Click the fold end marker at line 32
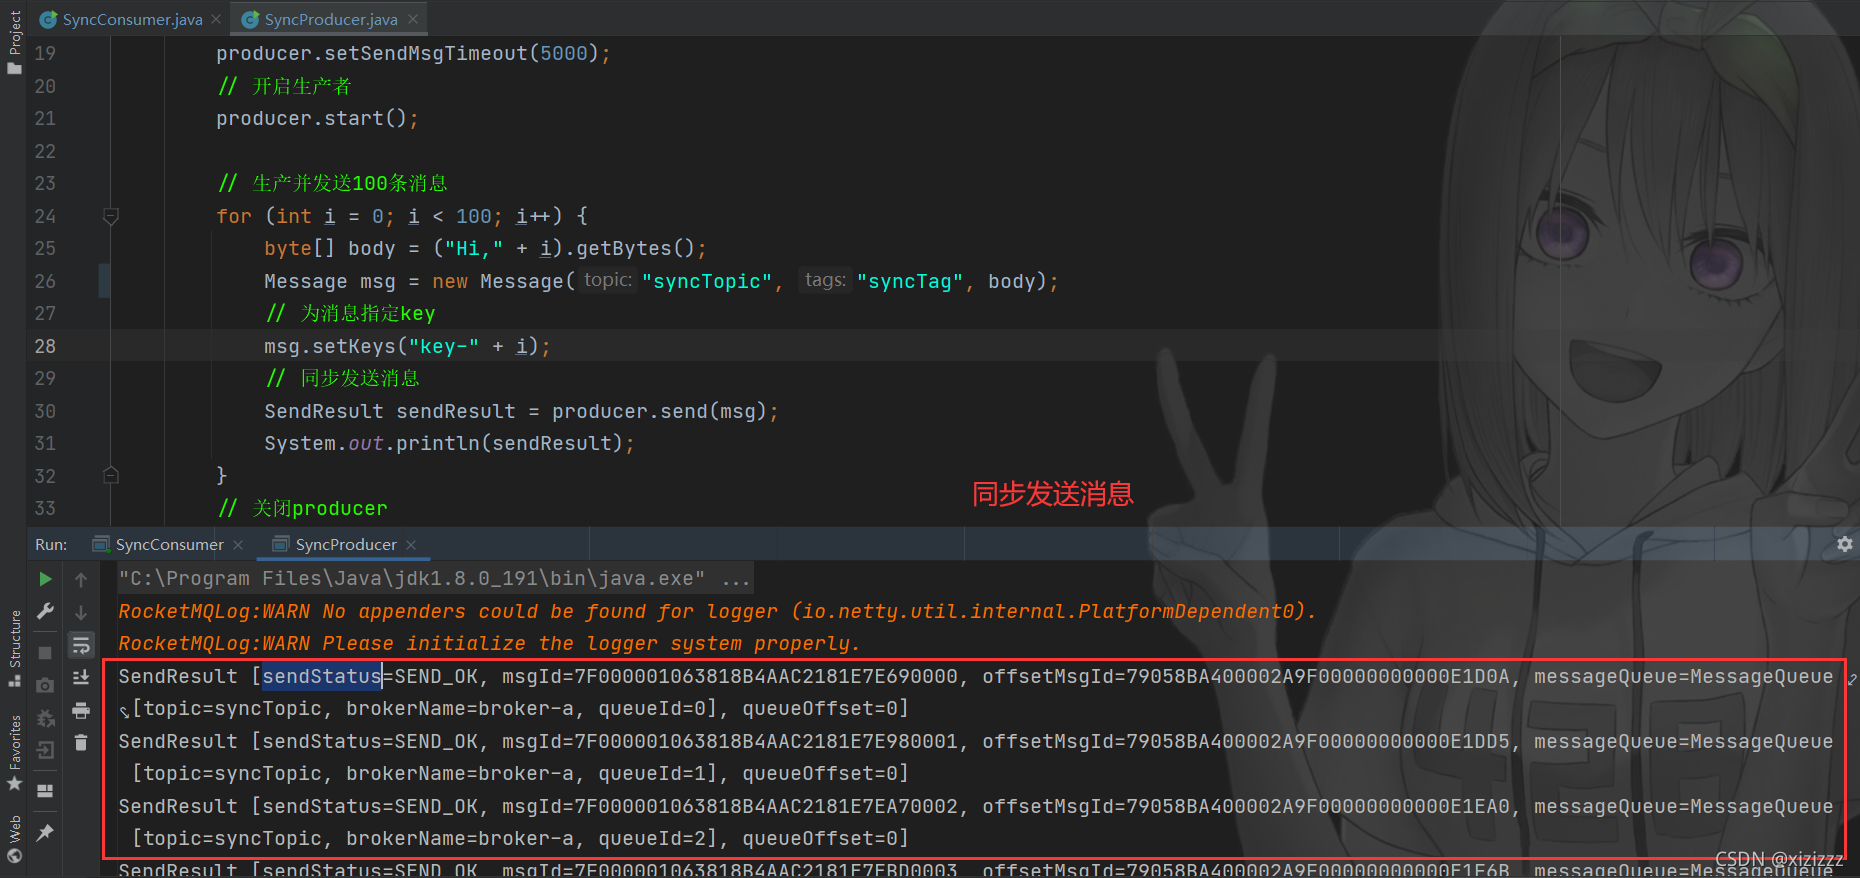 [x=111, y=475]
